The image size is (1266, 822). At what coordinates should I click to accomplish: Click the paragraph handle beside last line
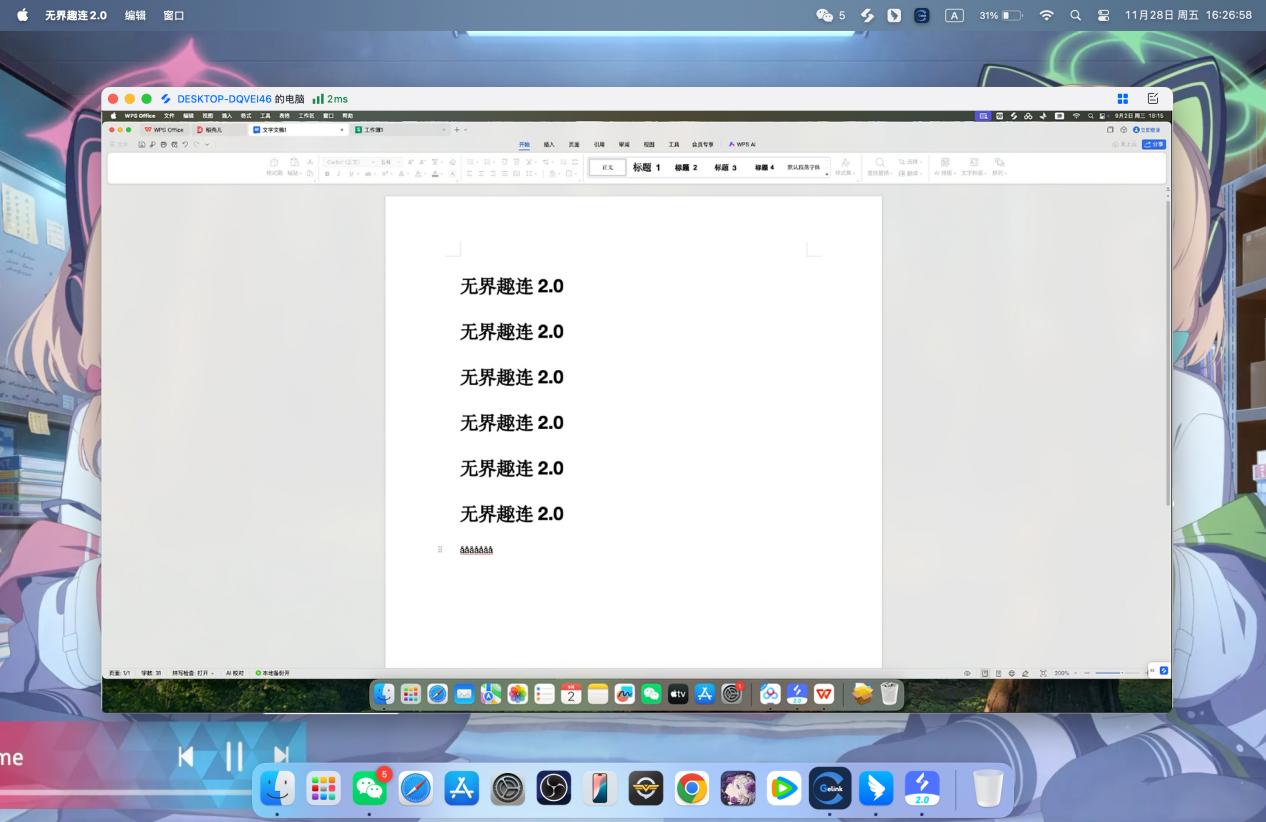(x=440, y=549)
